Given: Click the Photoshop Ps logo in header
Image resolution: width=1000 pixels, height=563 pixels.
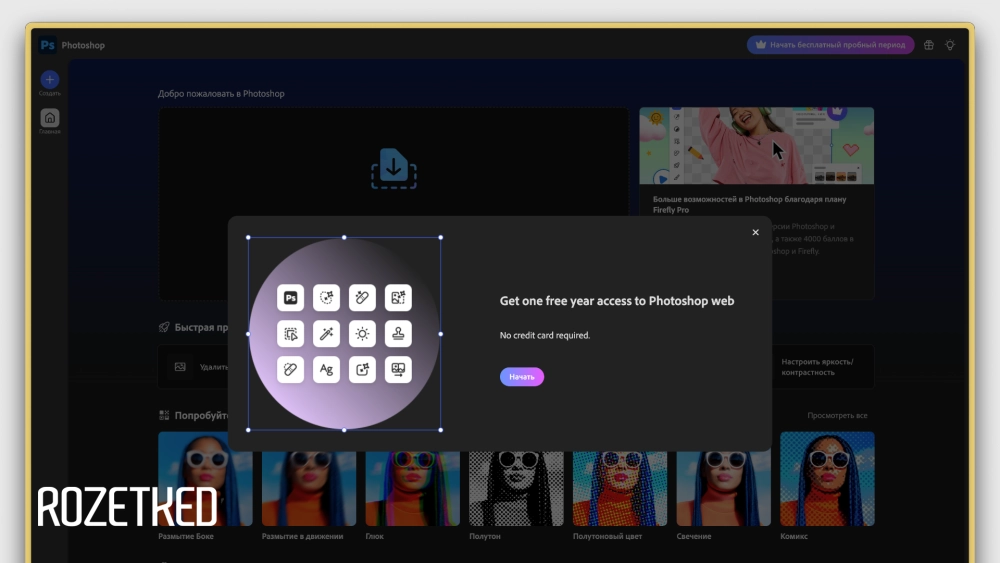Looking at the screenshot, I should (48, 45).
